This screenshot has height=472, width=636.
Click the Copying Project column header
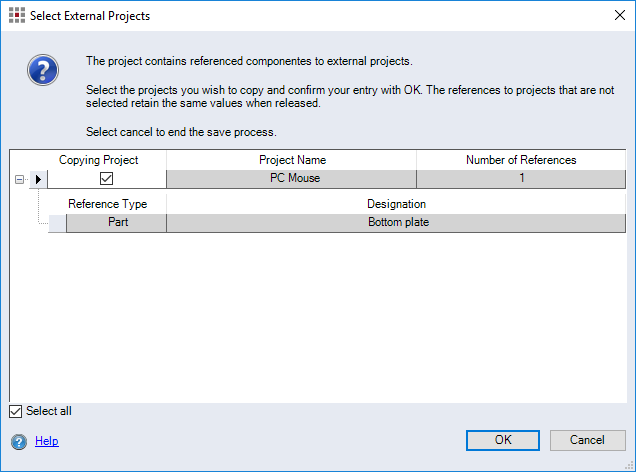[x=98, y=160]
